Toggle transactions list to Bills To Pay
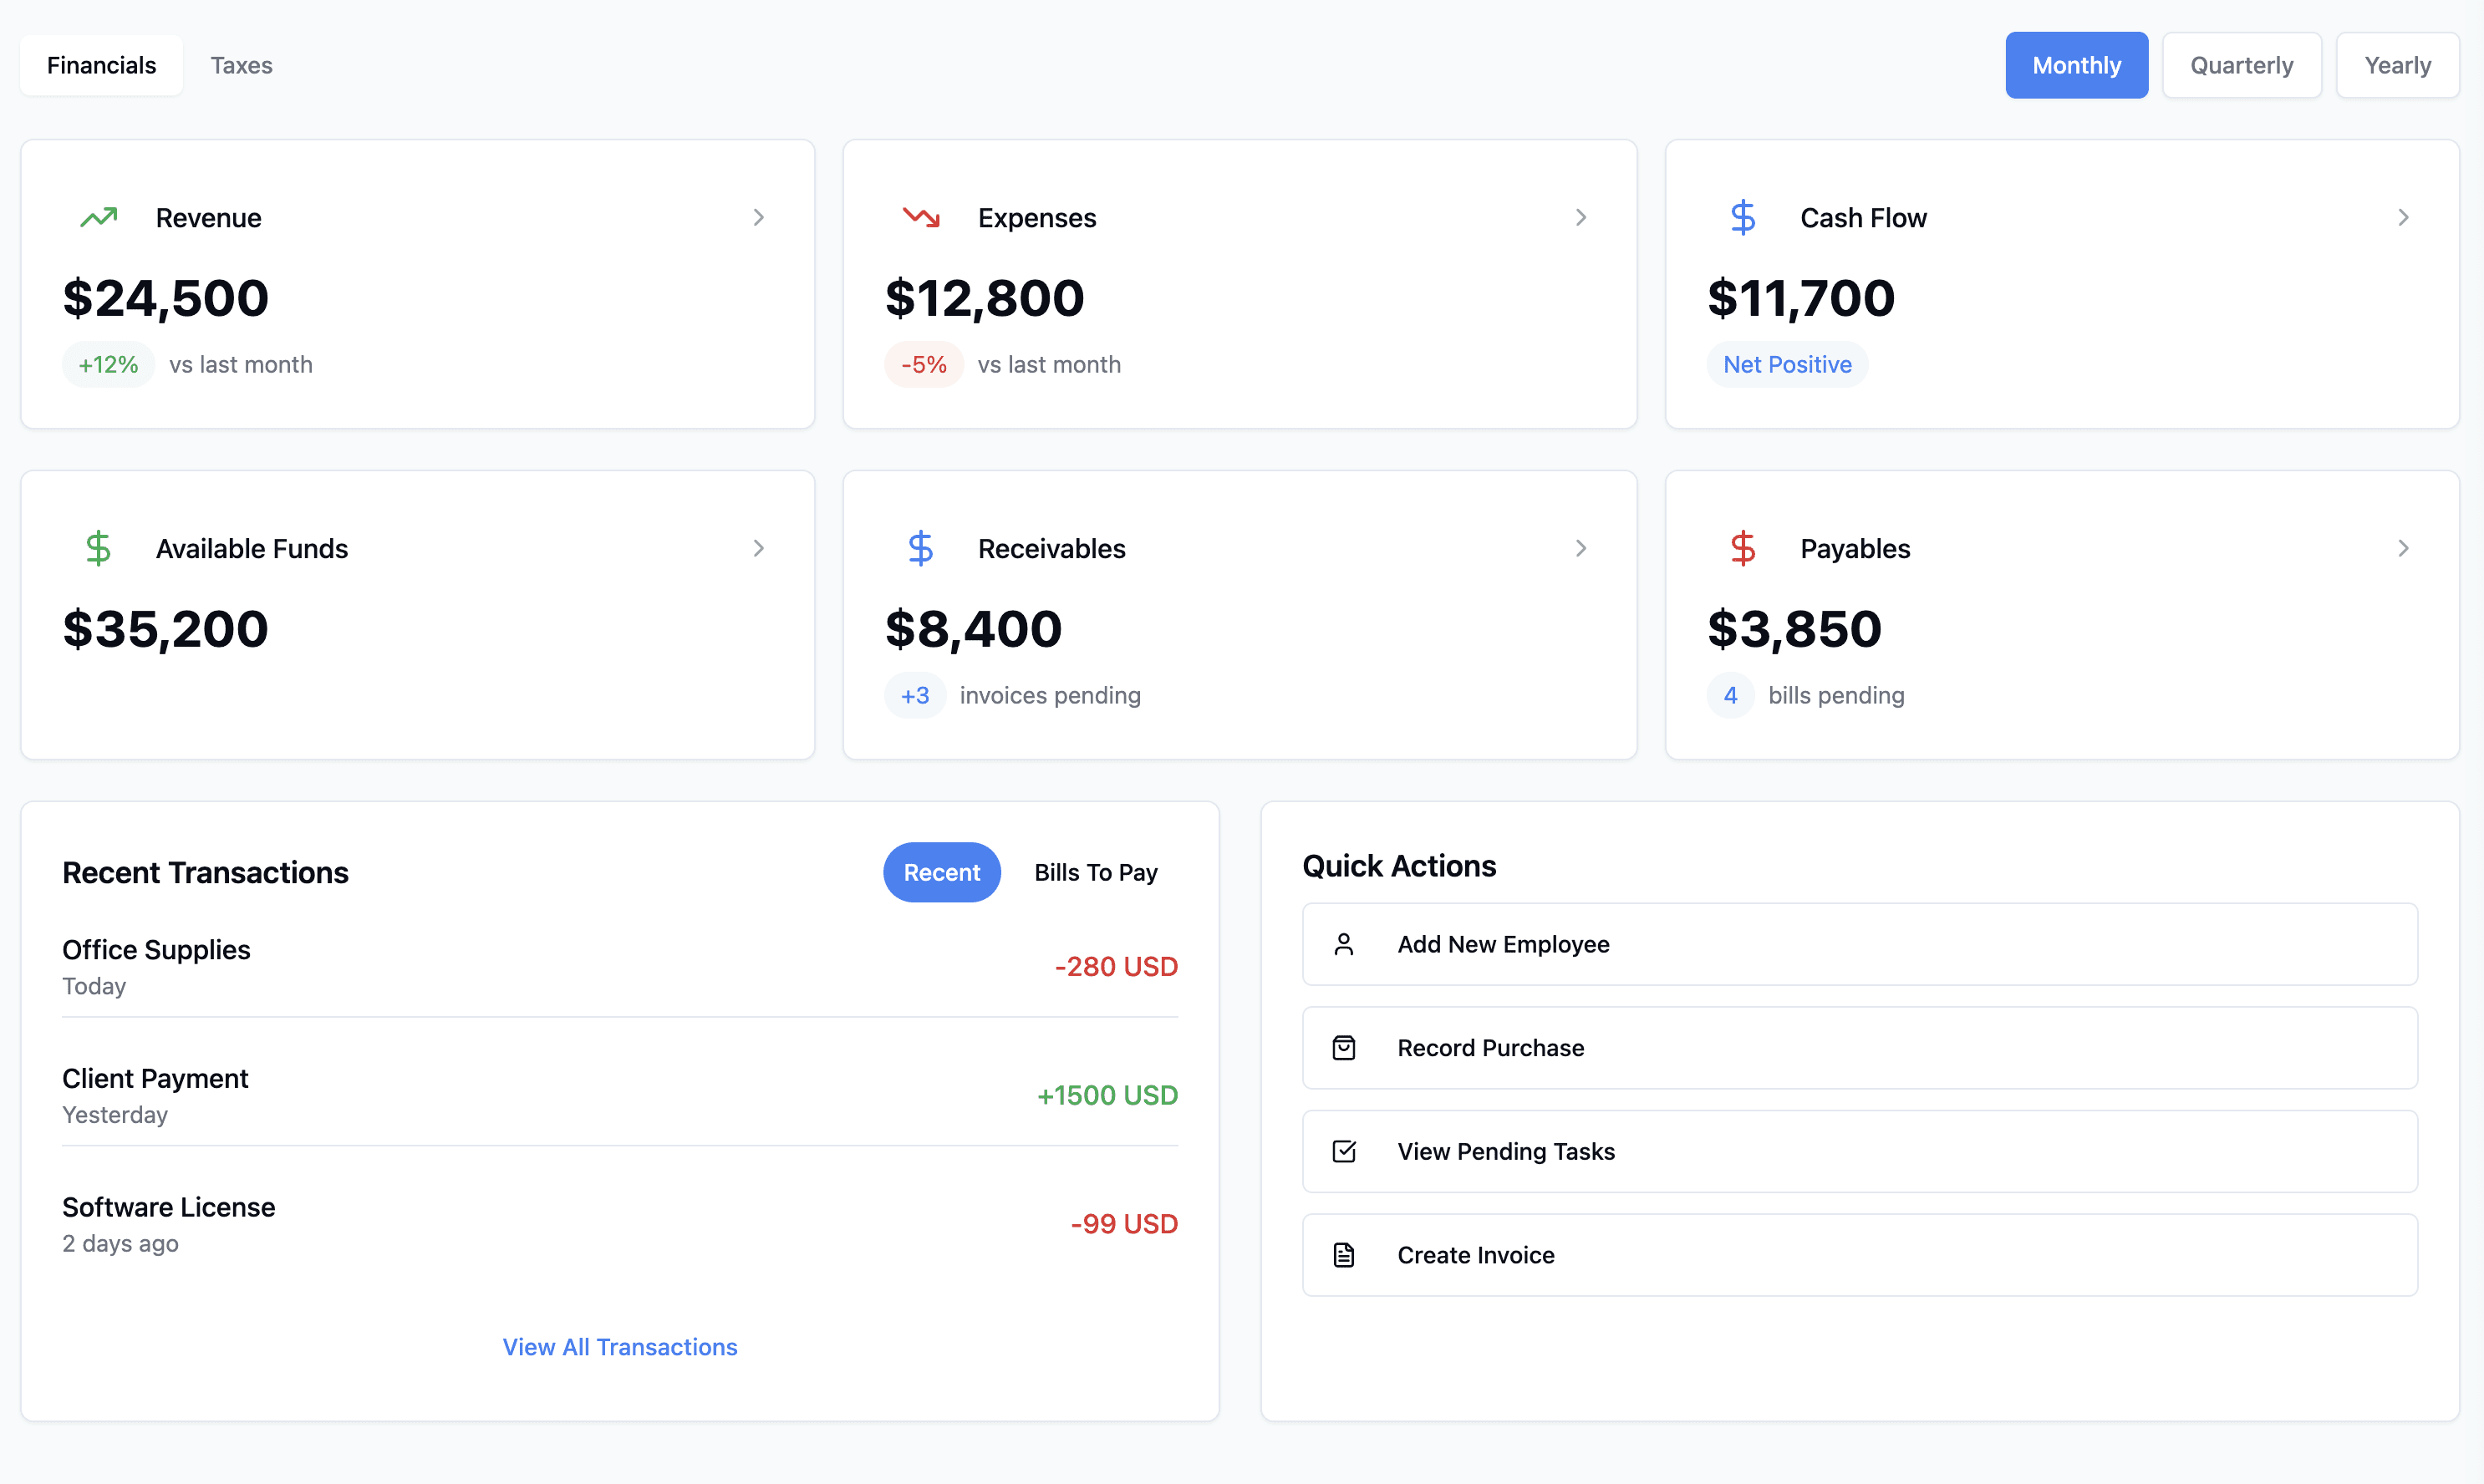 [1095, 872]
